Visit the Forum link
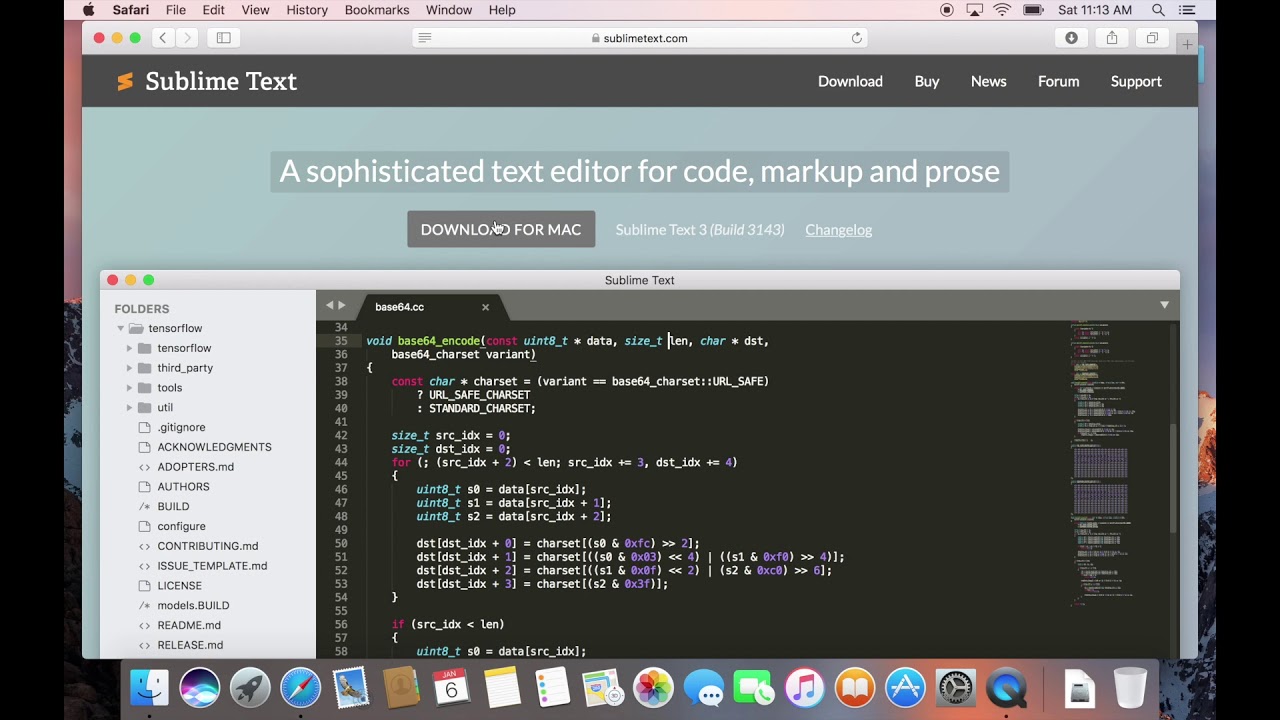The image size is (1280, 720). point(1059,81)
